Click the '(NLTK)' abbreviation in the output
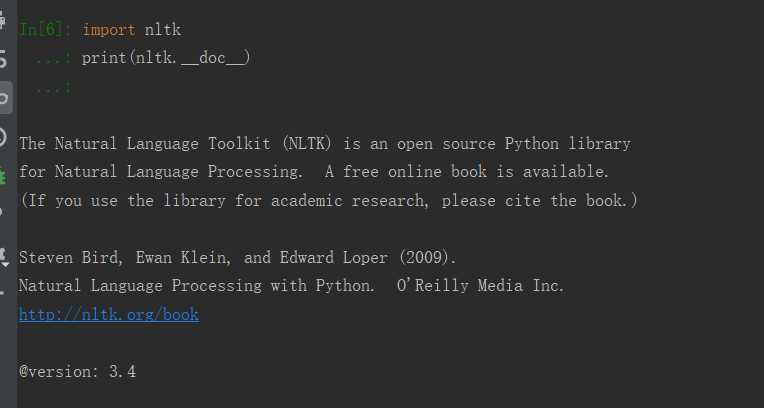 point(306,144)
